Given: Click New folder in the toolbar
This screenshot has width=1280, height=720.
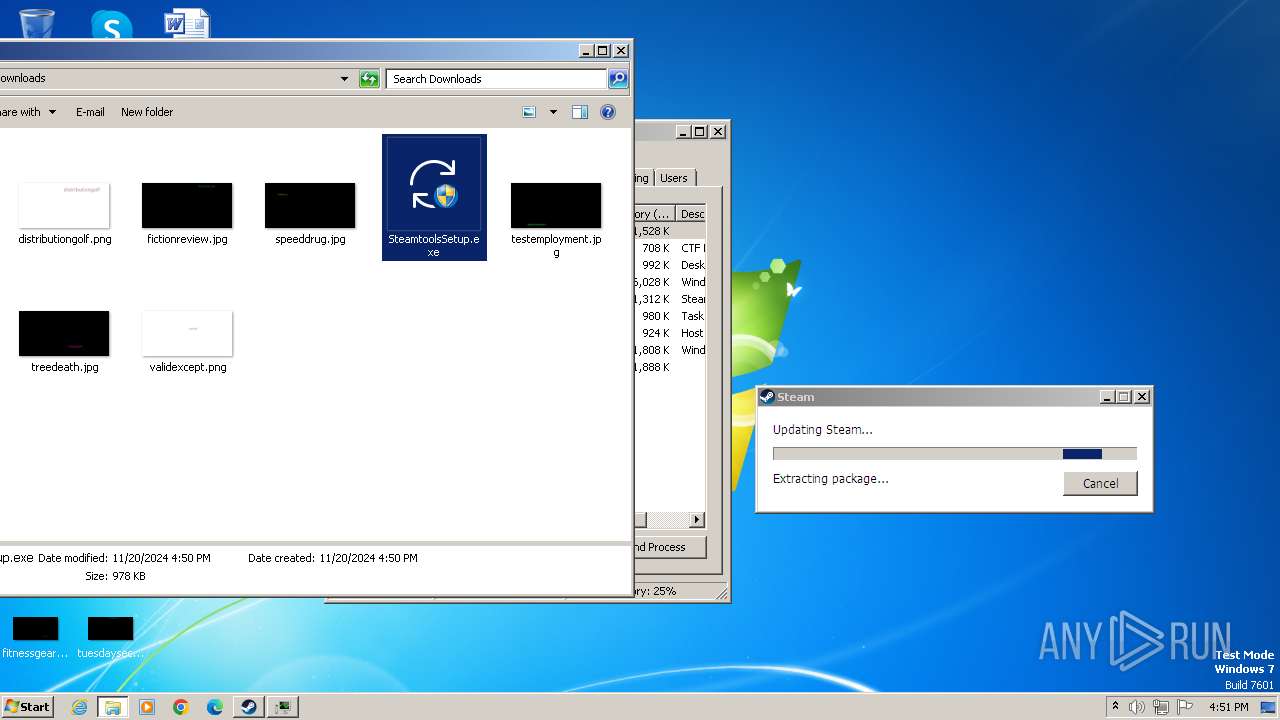Looking at the screenshot, I should 147,112.
